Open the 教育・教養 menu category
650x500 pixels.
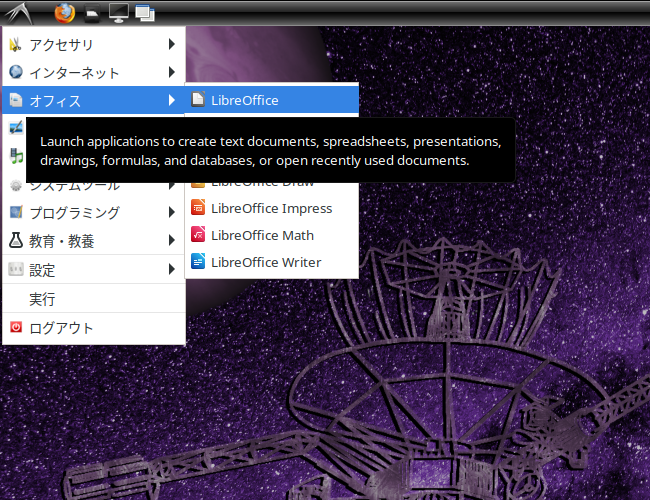(94, 240)
